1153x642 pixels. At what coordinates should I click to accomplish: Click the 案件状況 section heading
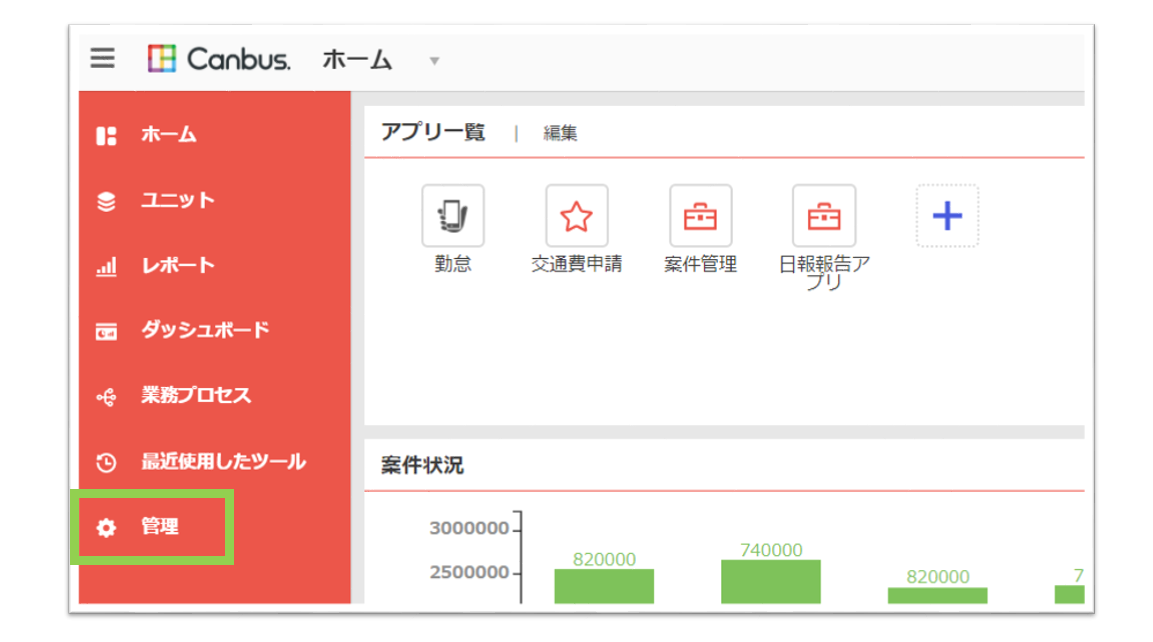pos(422,466)
